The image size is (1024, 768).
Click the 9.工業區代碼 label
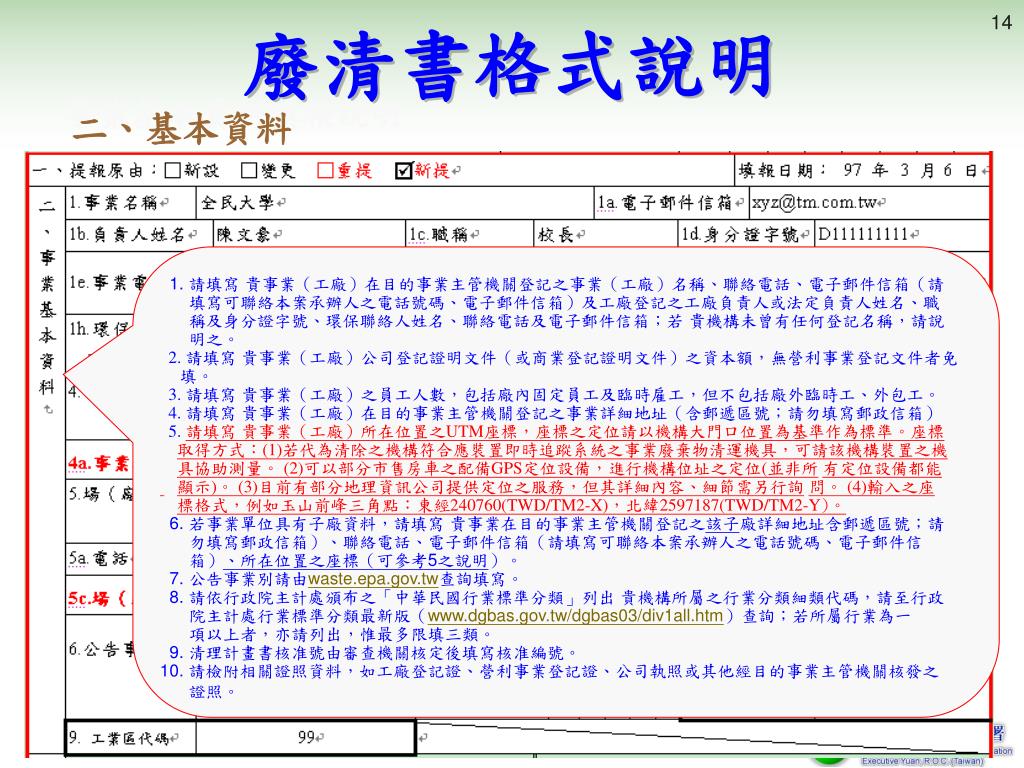click(x=122, y=738)
